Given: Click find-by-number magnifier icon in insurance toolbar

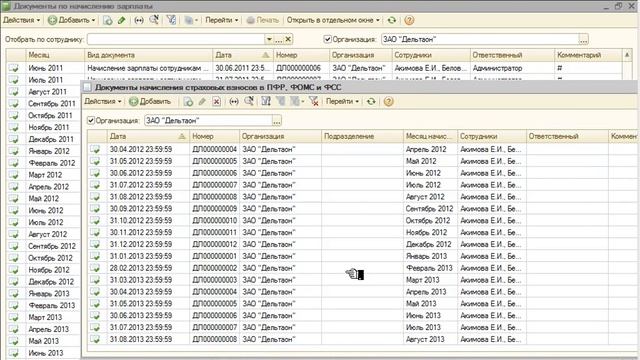Looking at the screenshot, I should [x=249, y=102].
